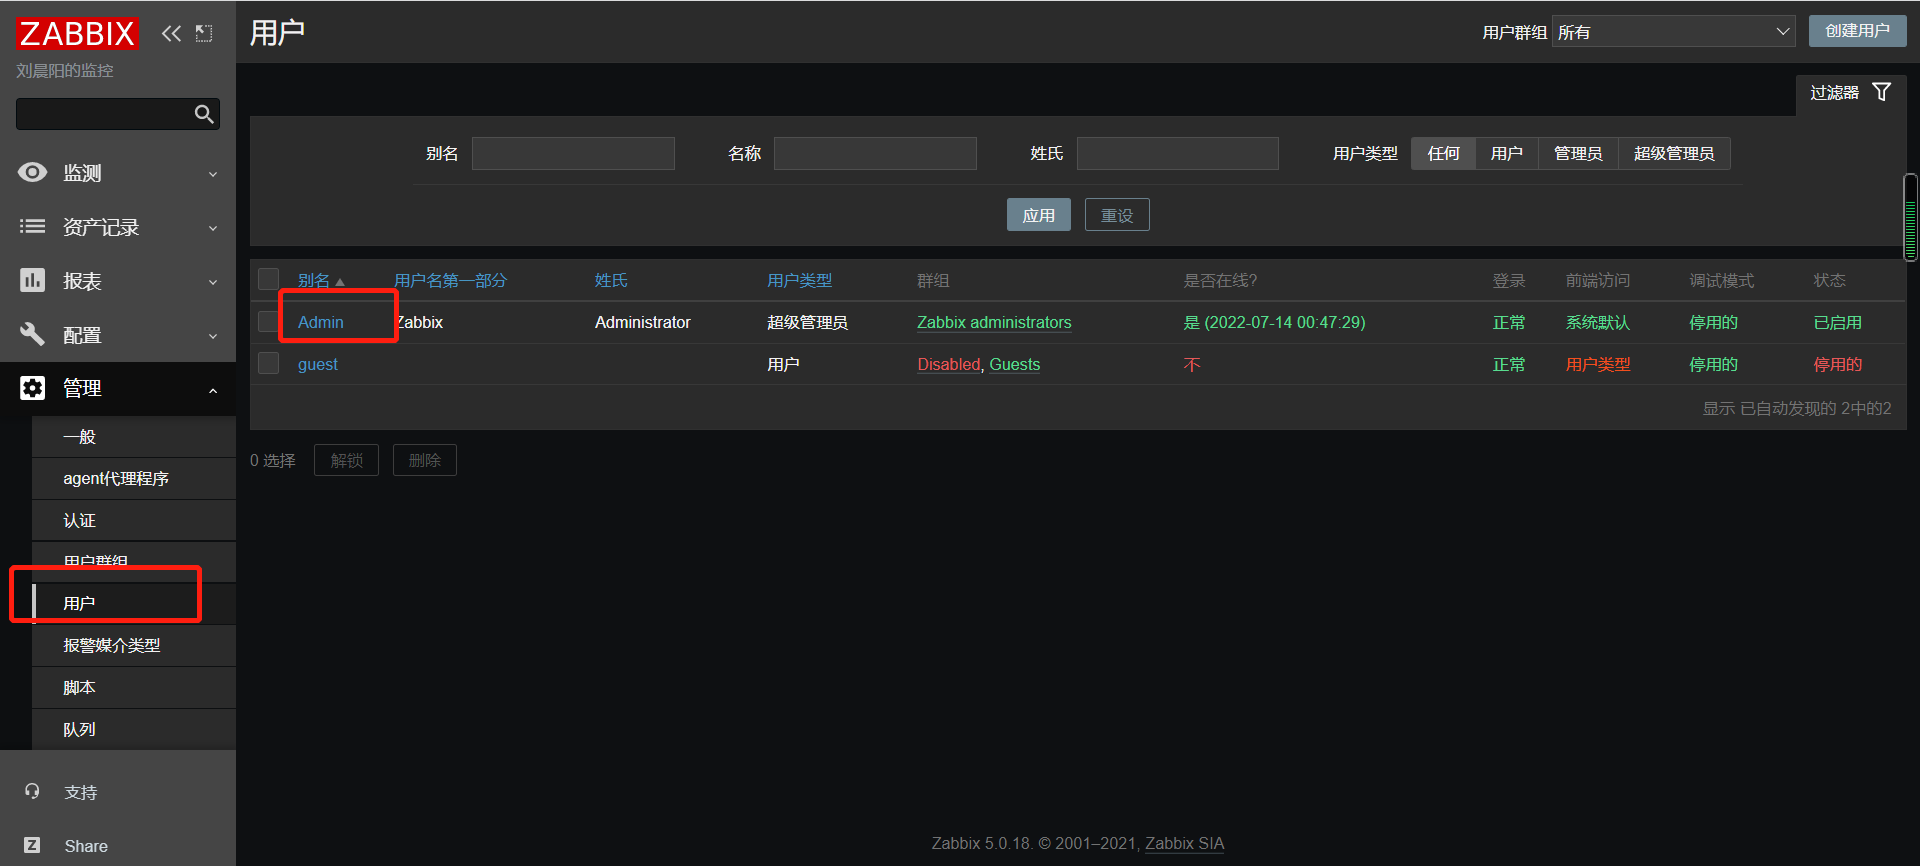Click the 应用 filter button

[1038, 215]
